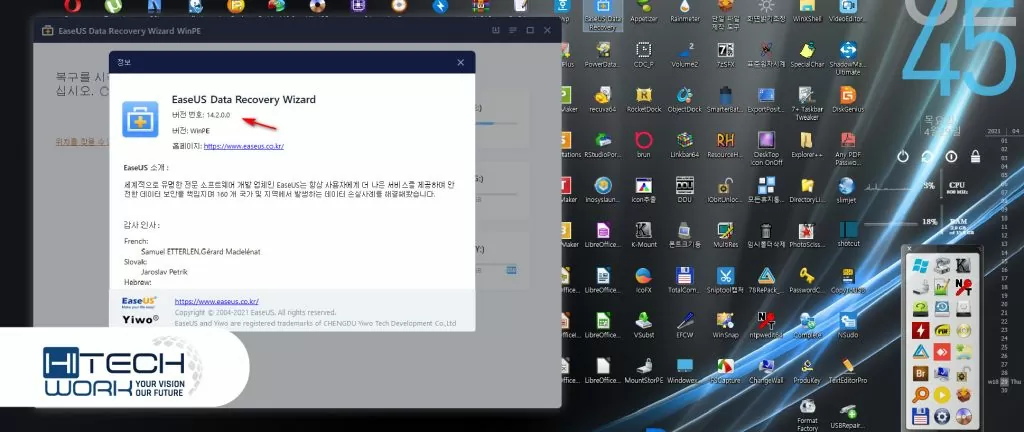Image resolution: width=1024 pixels, height=432 pixels.
Task: Close the 정보 about dialog
Action: tap(460, 63)
